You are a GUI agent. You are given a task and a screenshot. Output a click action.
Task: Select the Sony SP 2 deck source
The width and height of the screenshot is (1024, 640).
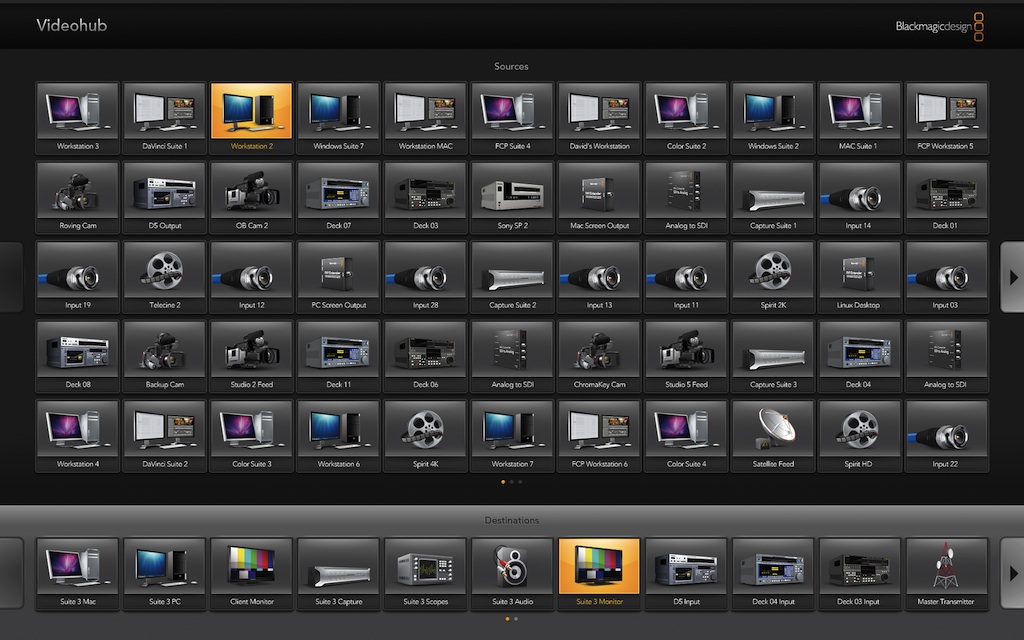tap(511, 197)
